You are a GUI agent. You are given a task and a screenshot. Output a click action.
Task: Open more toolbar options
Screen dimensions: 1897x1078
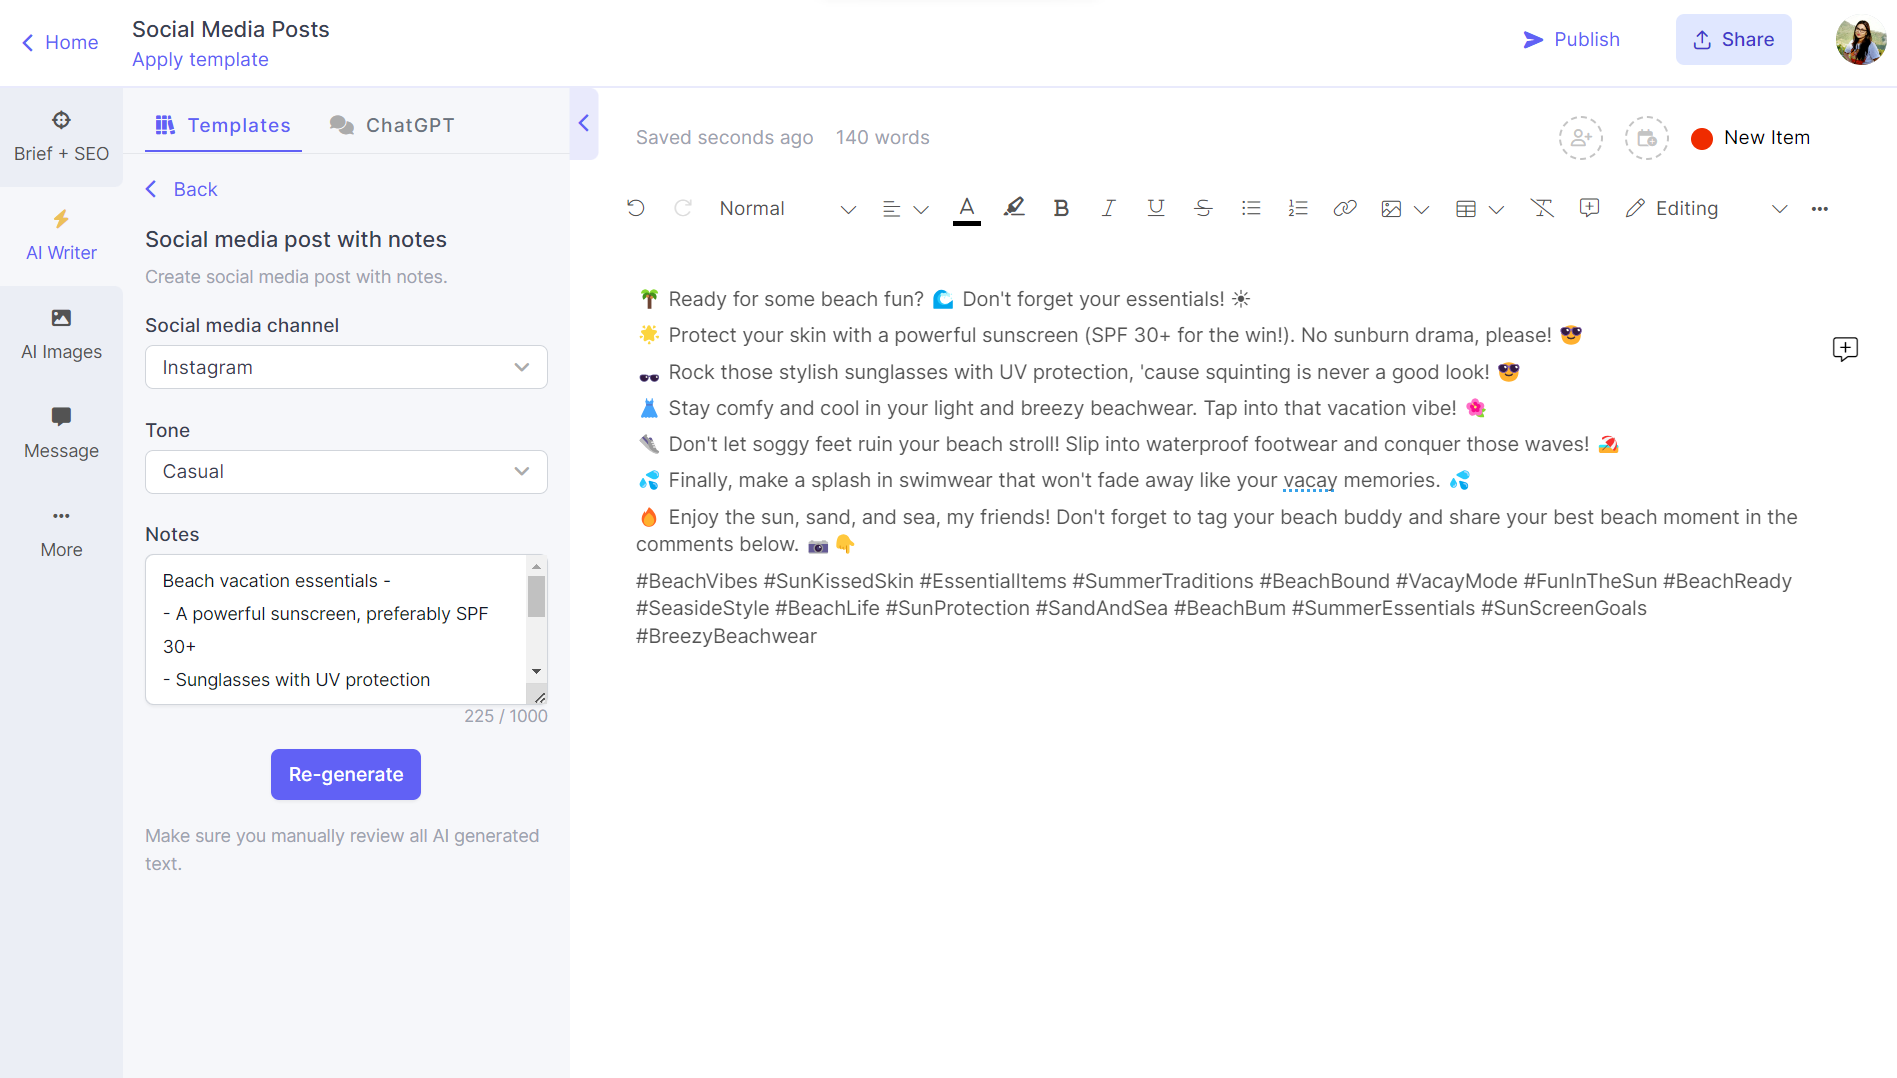1820,209
